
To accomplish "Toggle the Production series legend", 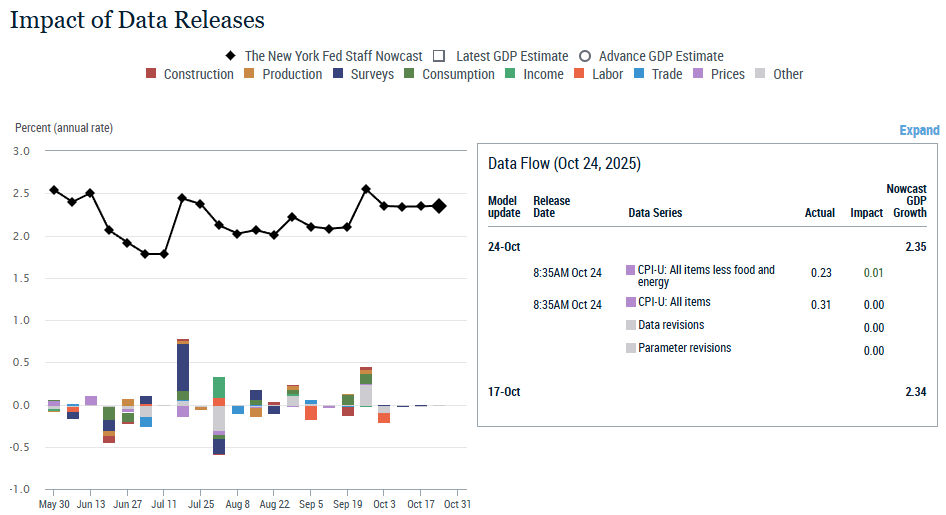I will 250,74.
